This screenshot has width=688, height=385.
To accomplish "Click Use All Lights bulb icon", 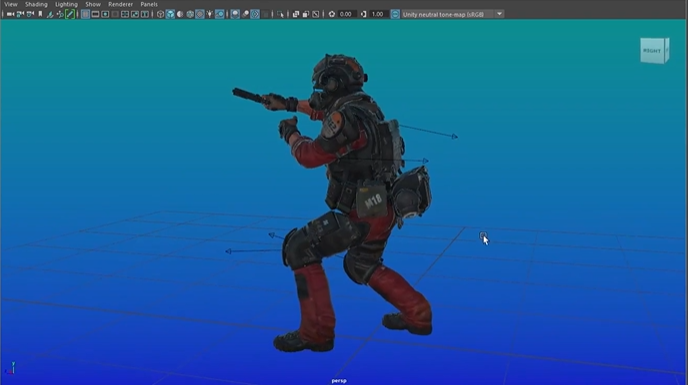I will point(210,14).
